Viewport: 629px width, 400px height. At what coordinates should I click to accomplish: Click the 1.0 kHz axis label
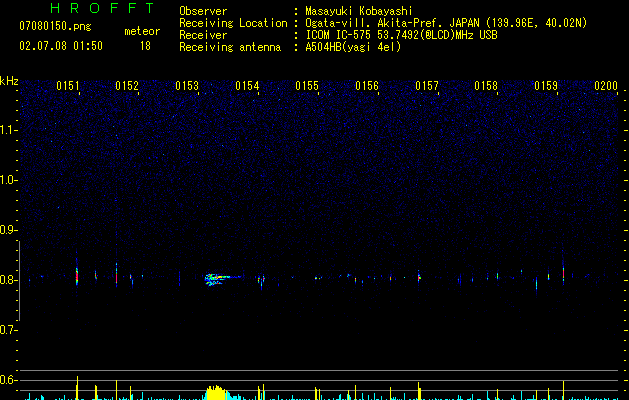coord(8,180)
